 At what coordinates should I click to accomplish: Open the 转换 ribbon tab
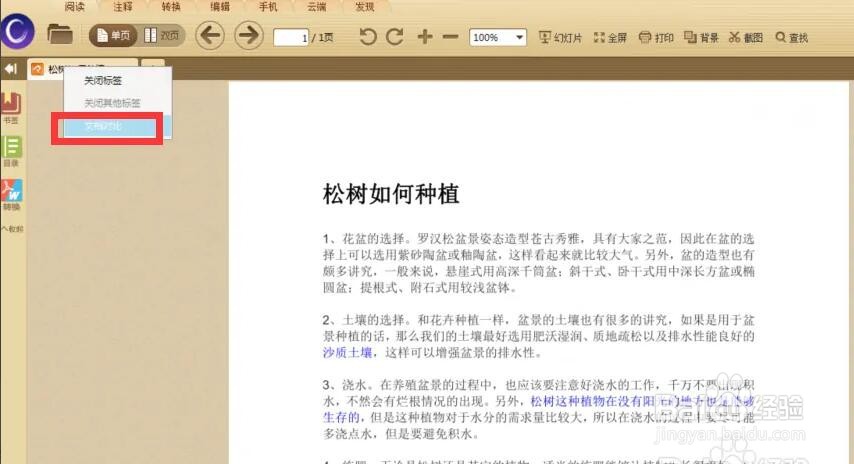point(171,7)
